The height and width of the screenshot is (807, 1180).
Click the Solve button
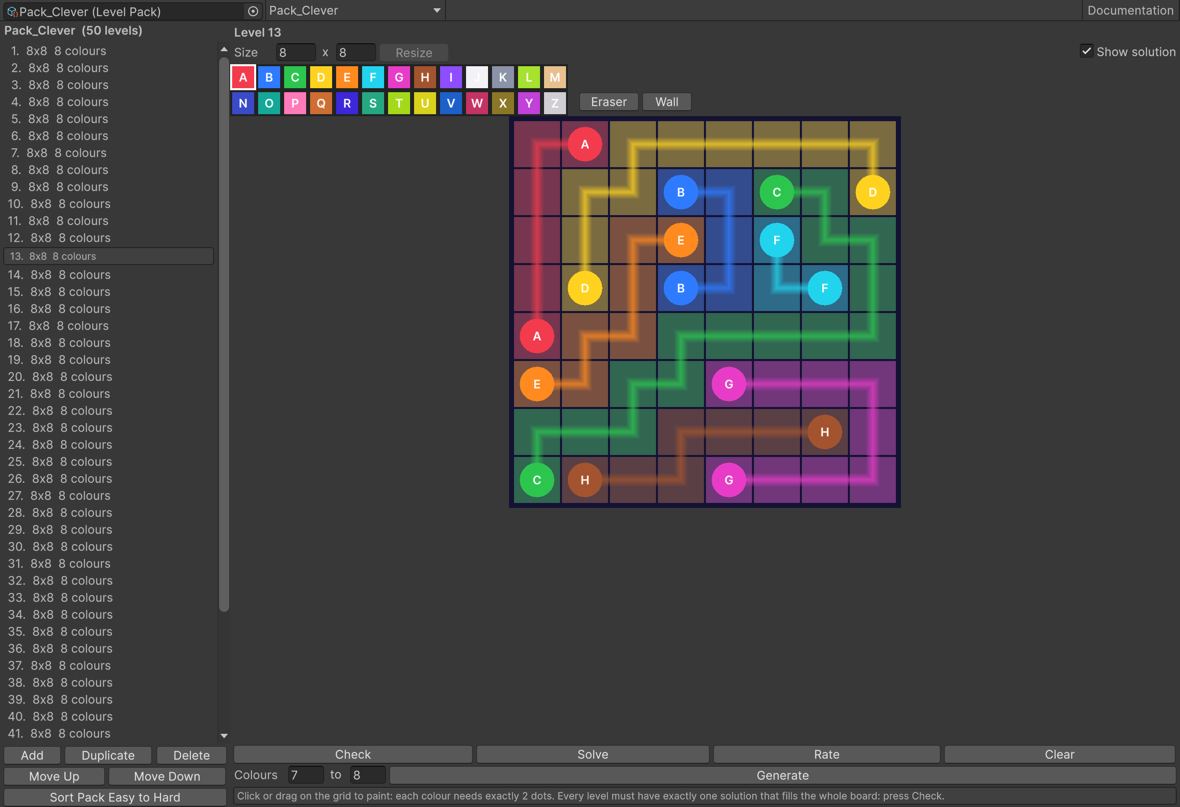[x=593, y=754]
